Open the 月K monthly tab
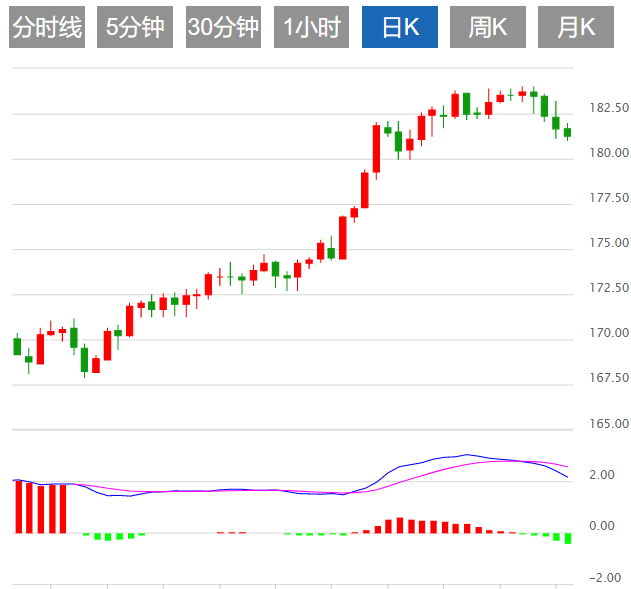 click(x=575, y=28)
